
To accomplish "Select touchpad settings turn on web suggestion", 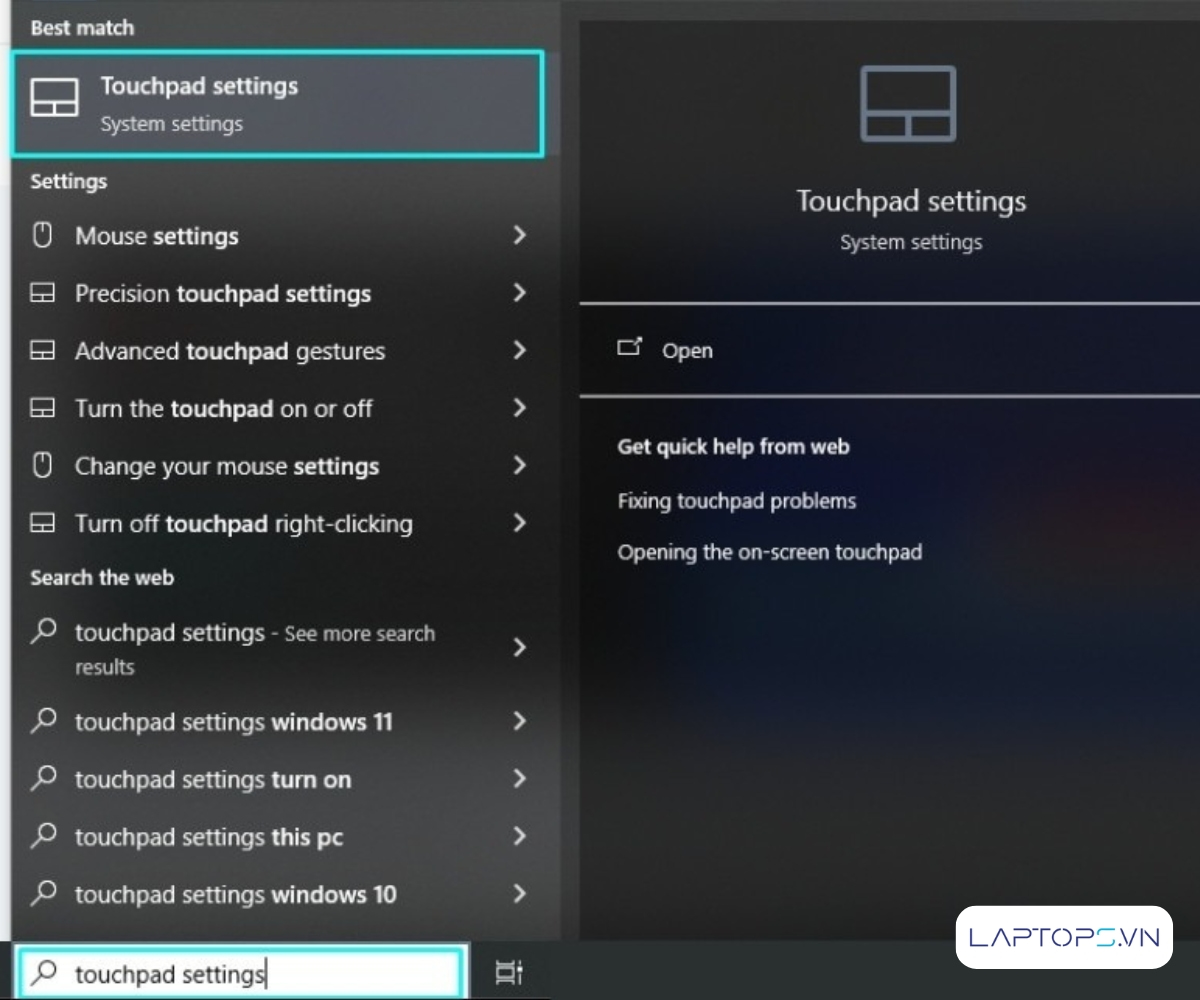I will tap(213, 780).
